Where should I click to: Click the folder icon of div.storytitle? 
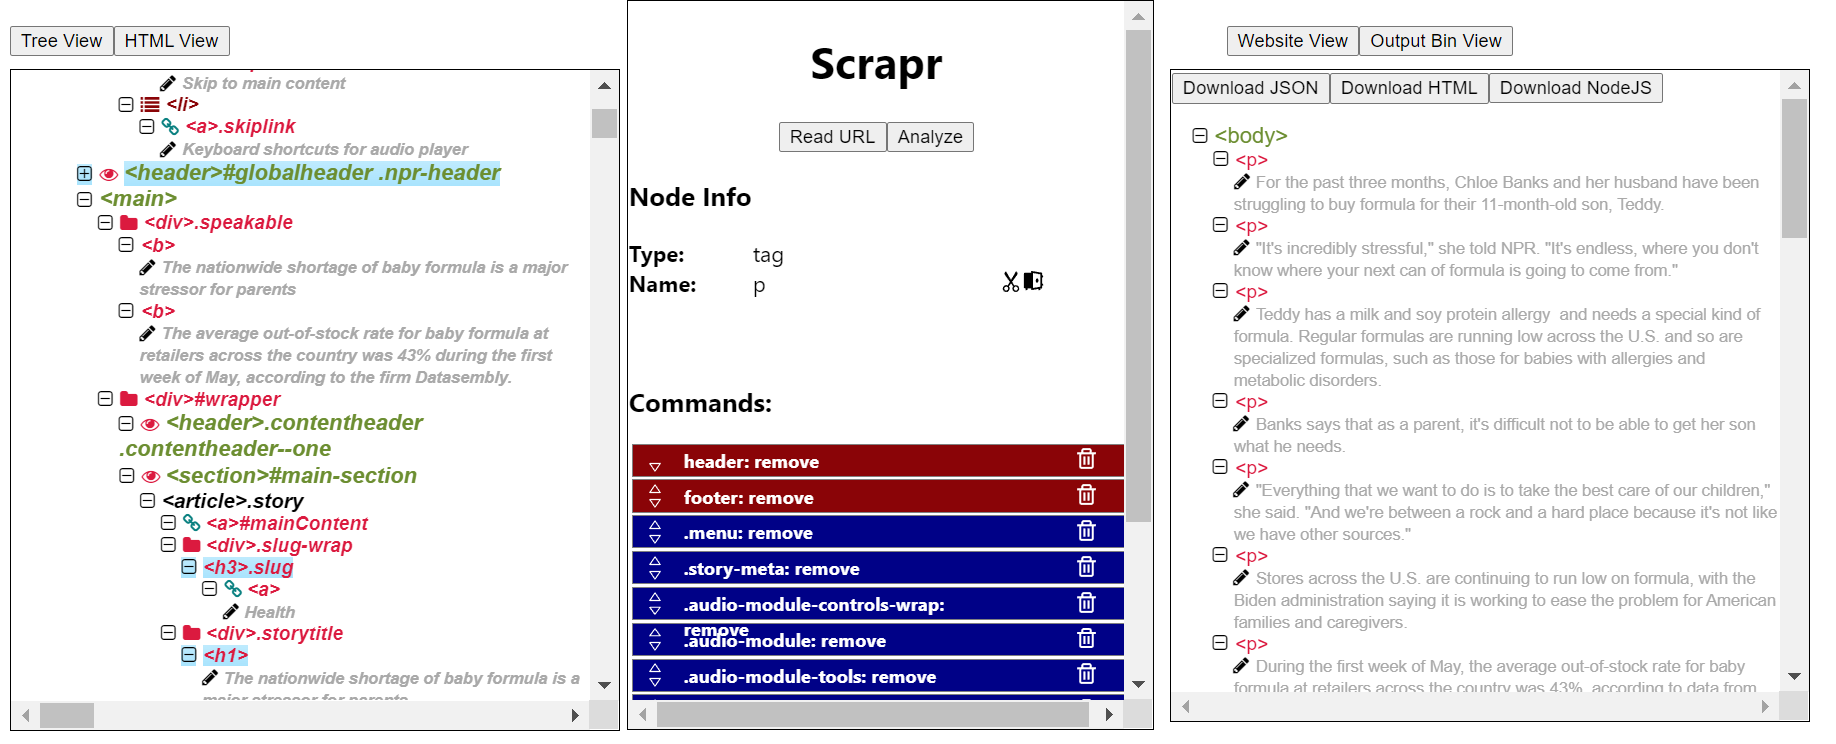tap(191, 633)
